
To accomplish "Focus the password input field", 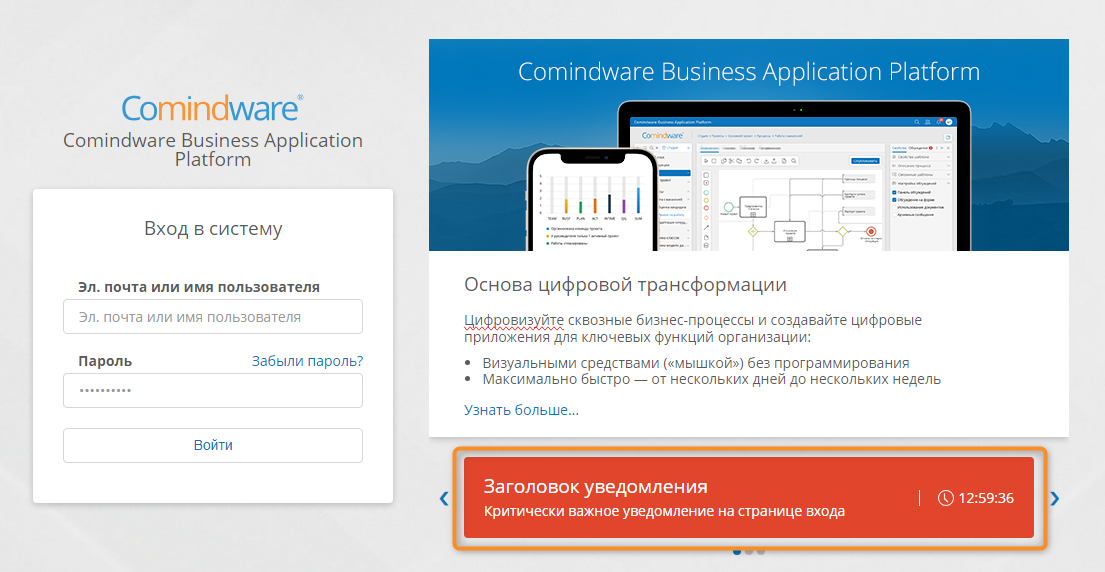I will [x=213, y=390].
